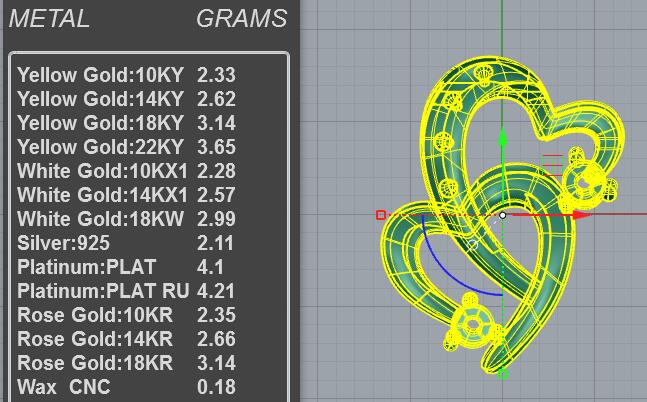Viewport: 647px width, 402px height.
Task: Click the 3.65 grams value
Action: (216, 147)
